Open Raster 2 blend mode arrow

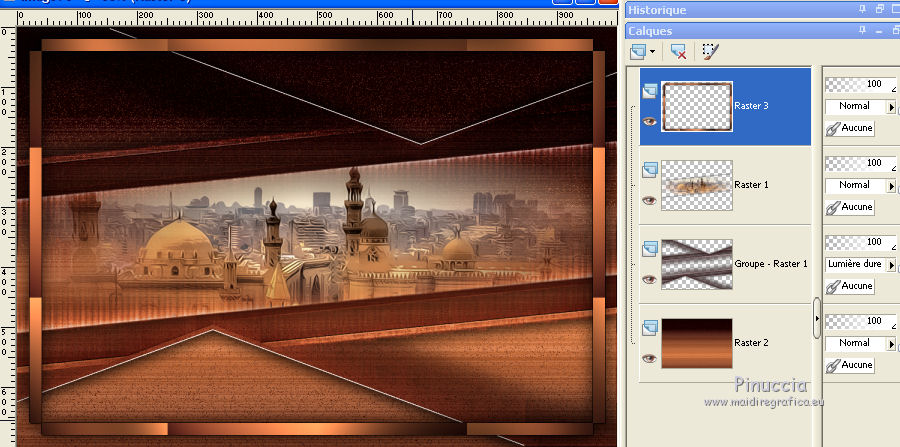pyautogui.click(x=891, y=344)
